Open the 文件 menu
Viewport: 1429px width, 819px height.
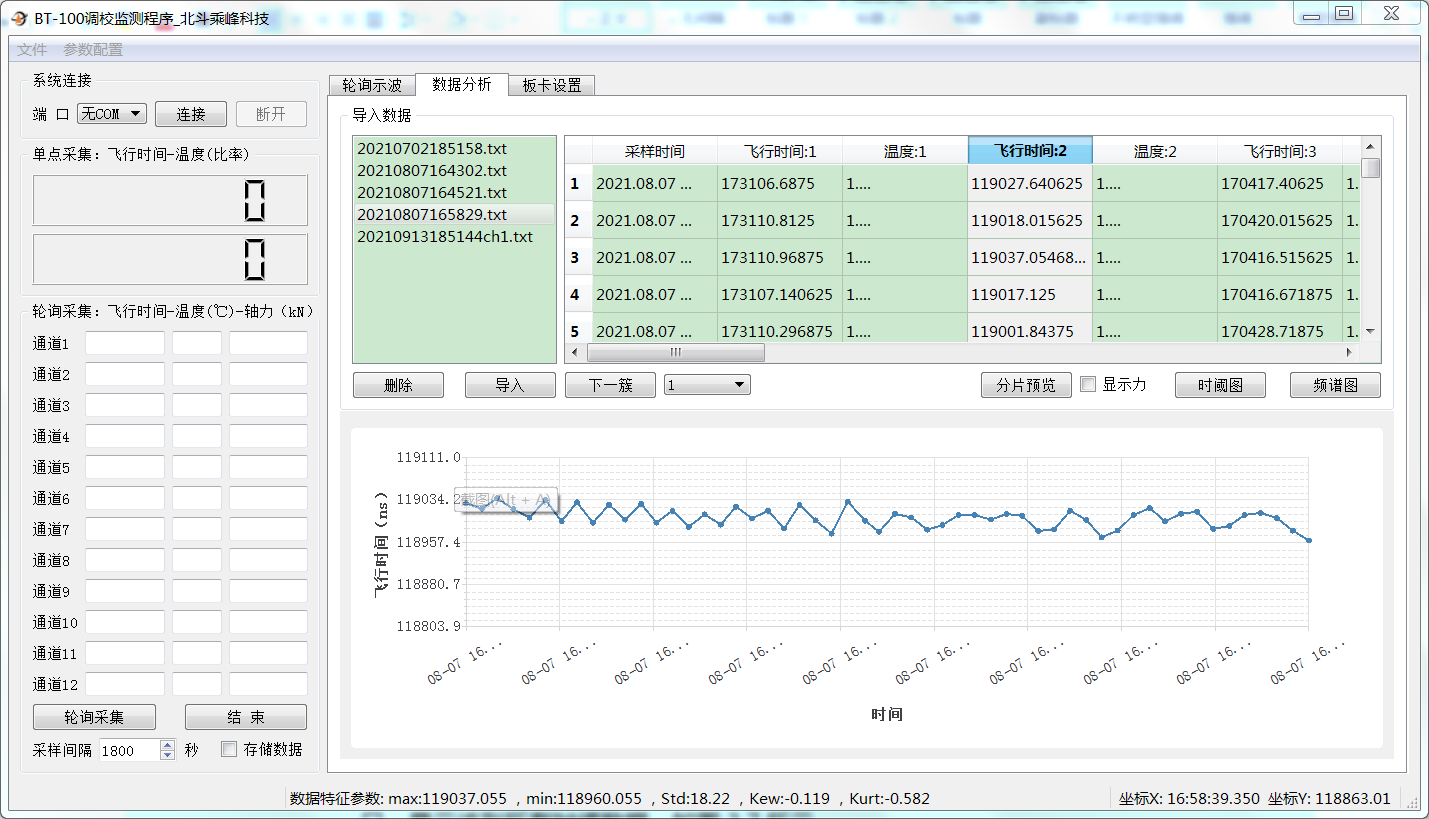32,49
